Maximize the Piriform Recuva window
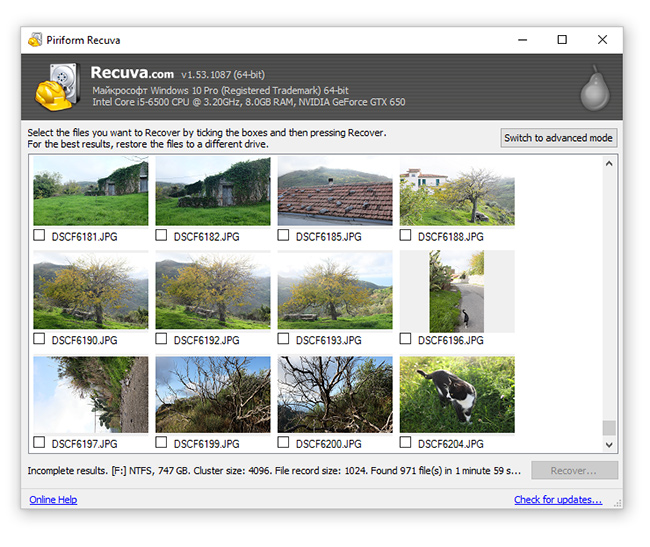 click(562, 40)
